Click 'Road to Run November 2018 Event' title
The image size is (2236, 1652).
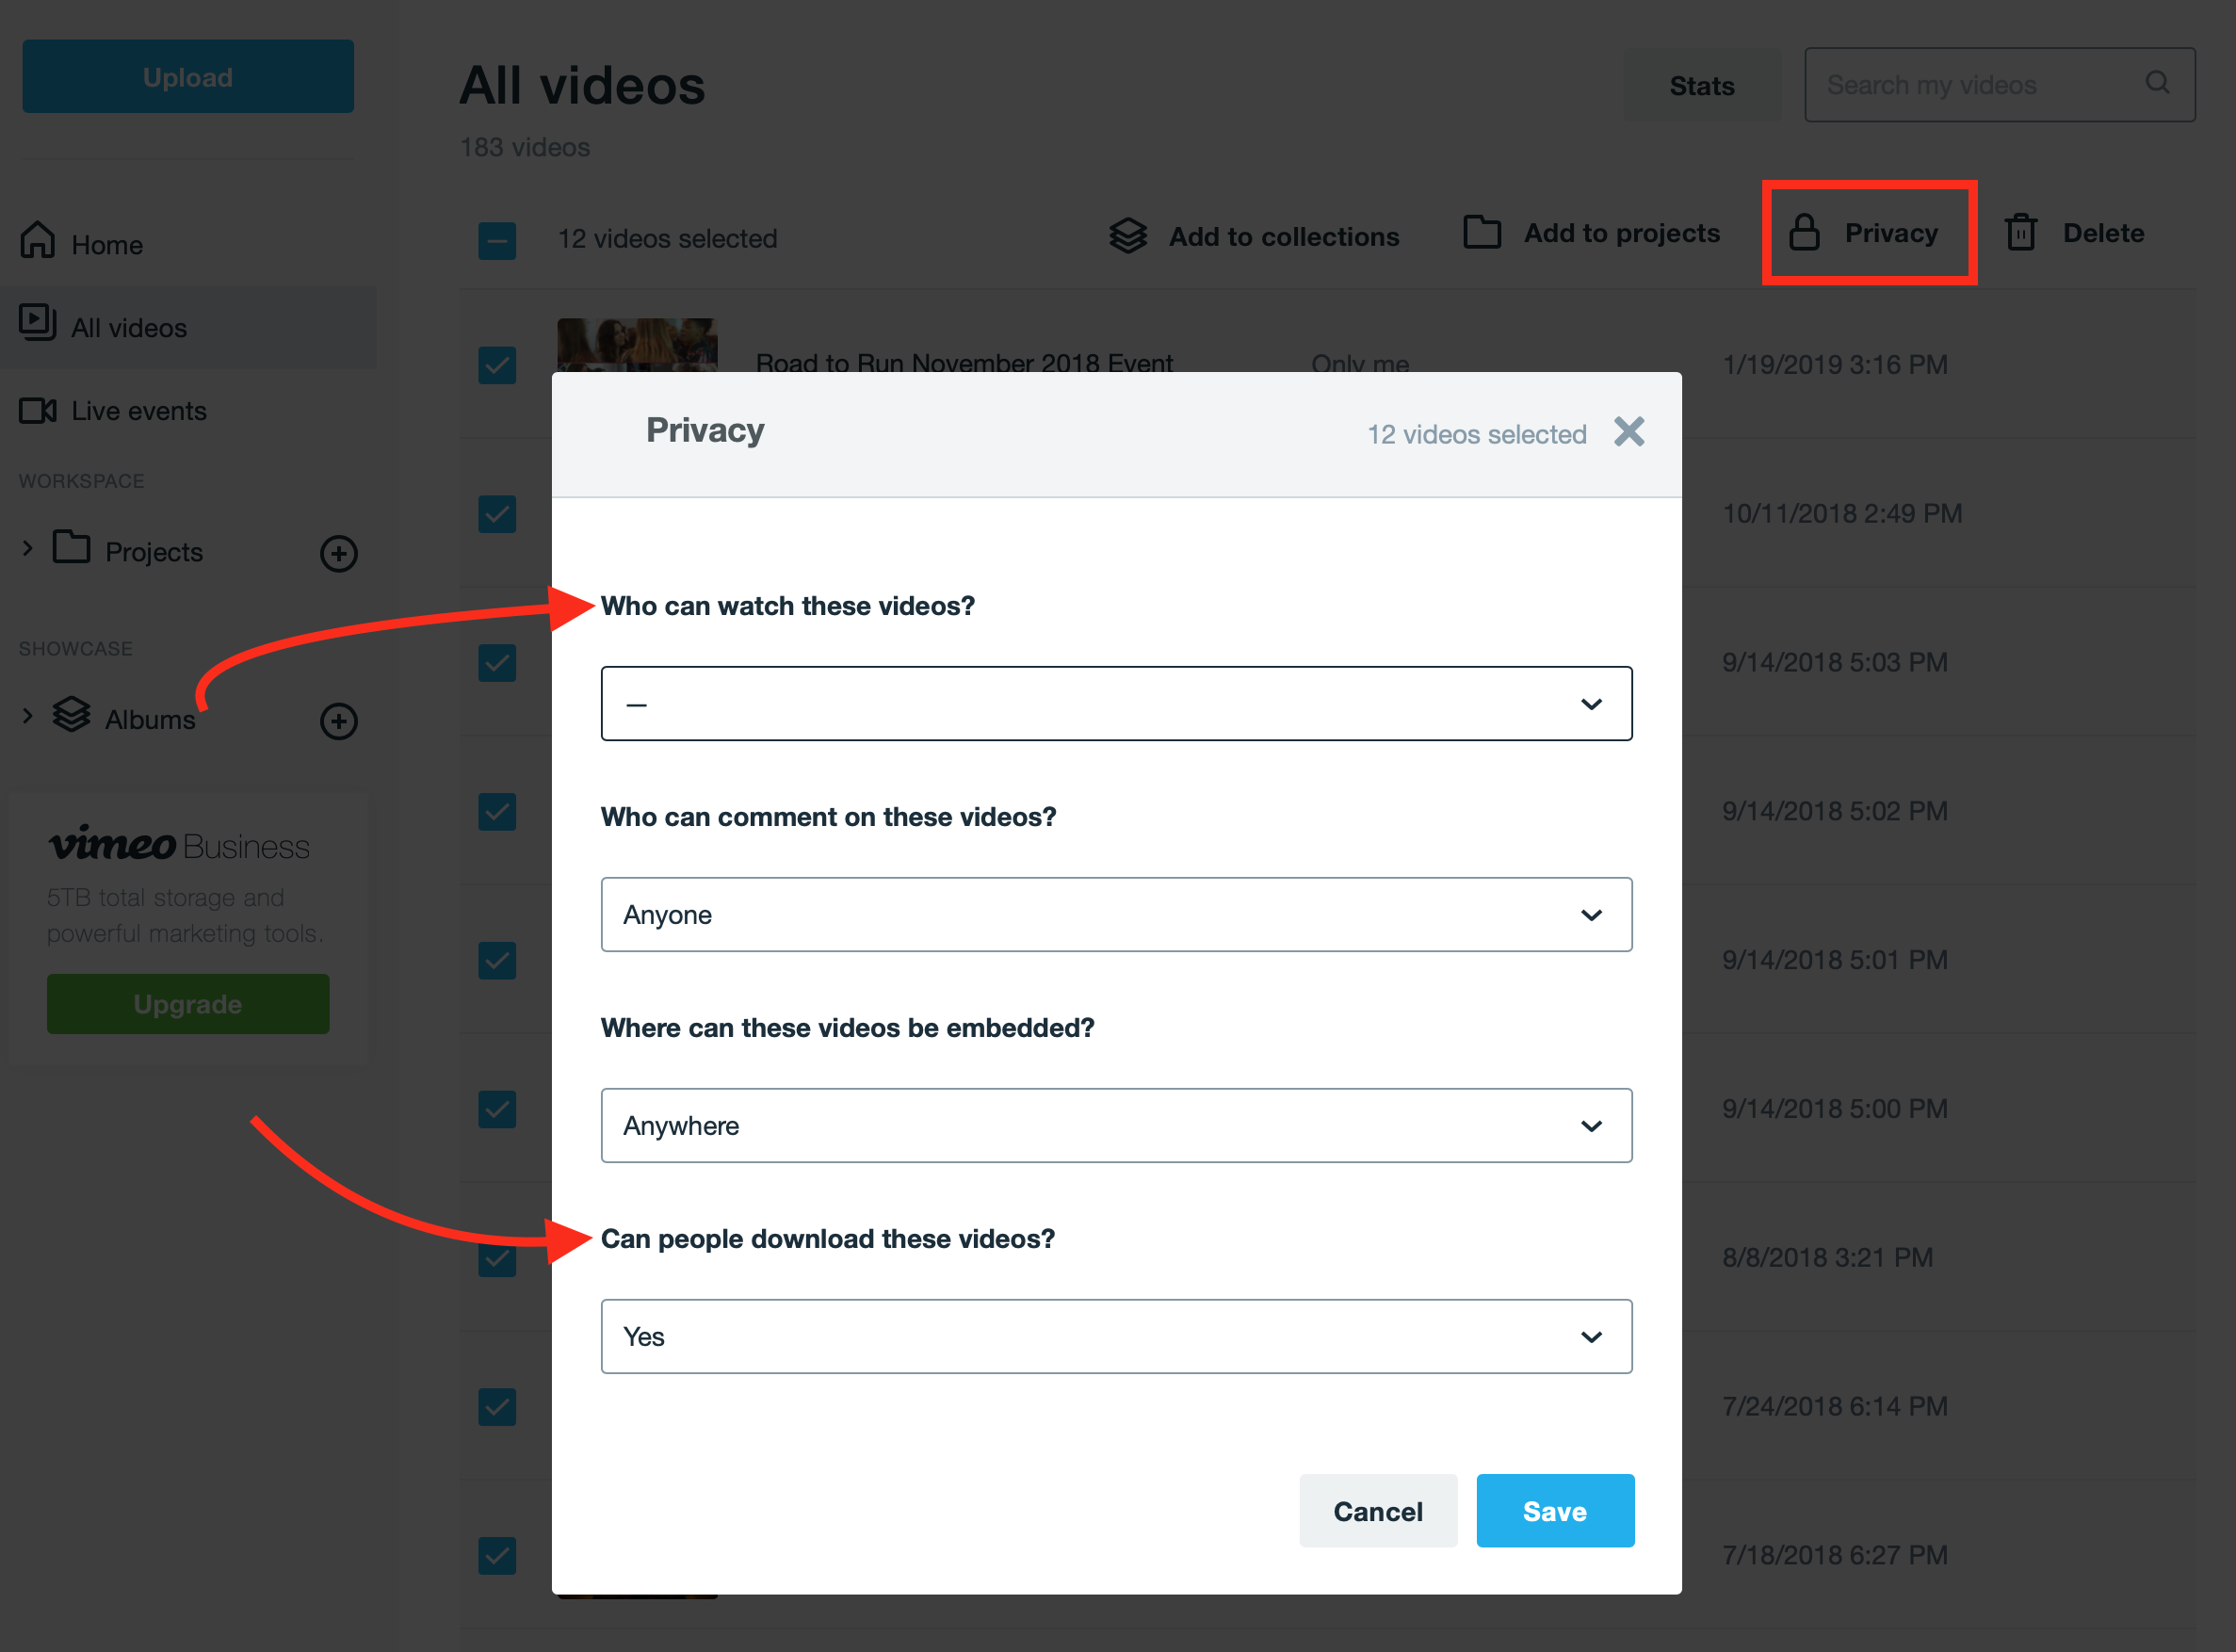tap(964, 363)
